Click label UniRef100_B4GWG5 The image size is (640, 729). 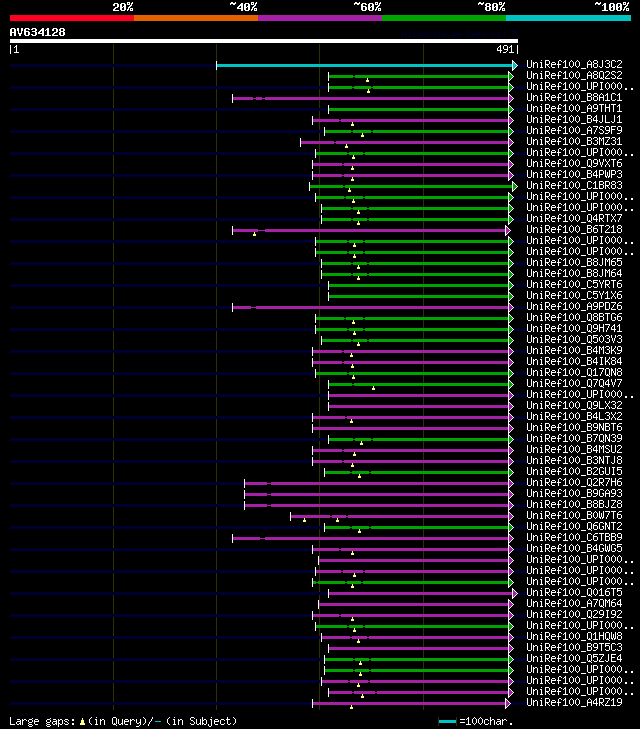point(574,549)
